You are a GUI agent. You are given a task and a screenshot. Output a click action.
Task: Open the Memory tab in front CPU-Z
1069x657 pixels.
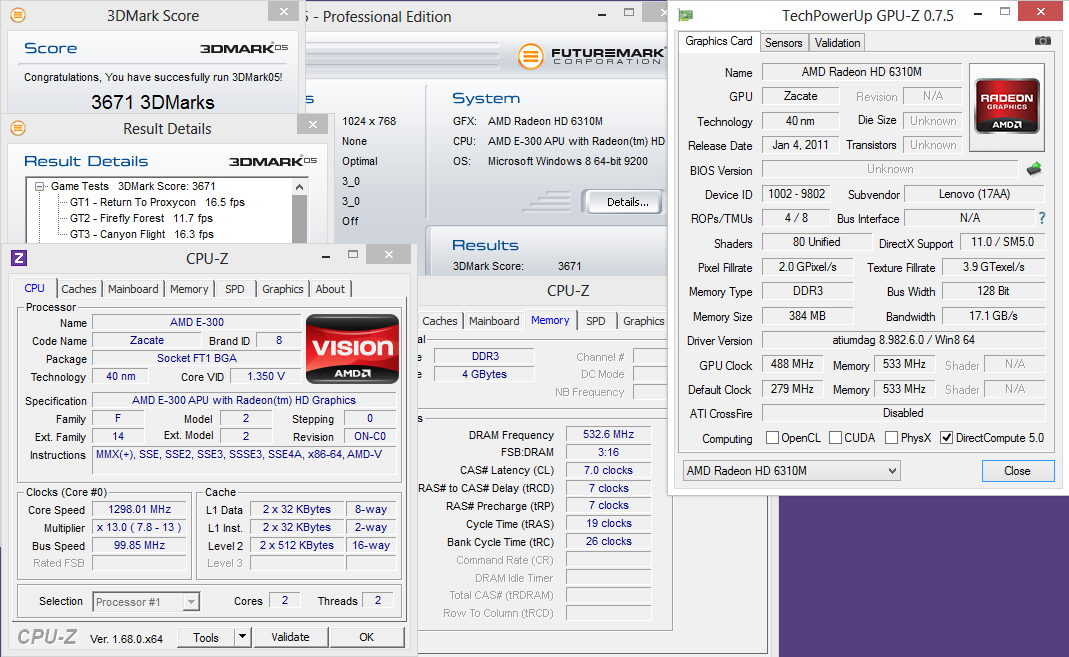pos(189,289)
